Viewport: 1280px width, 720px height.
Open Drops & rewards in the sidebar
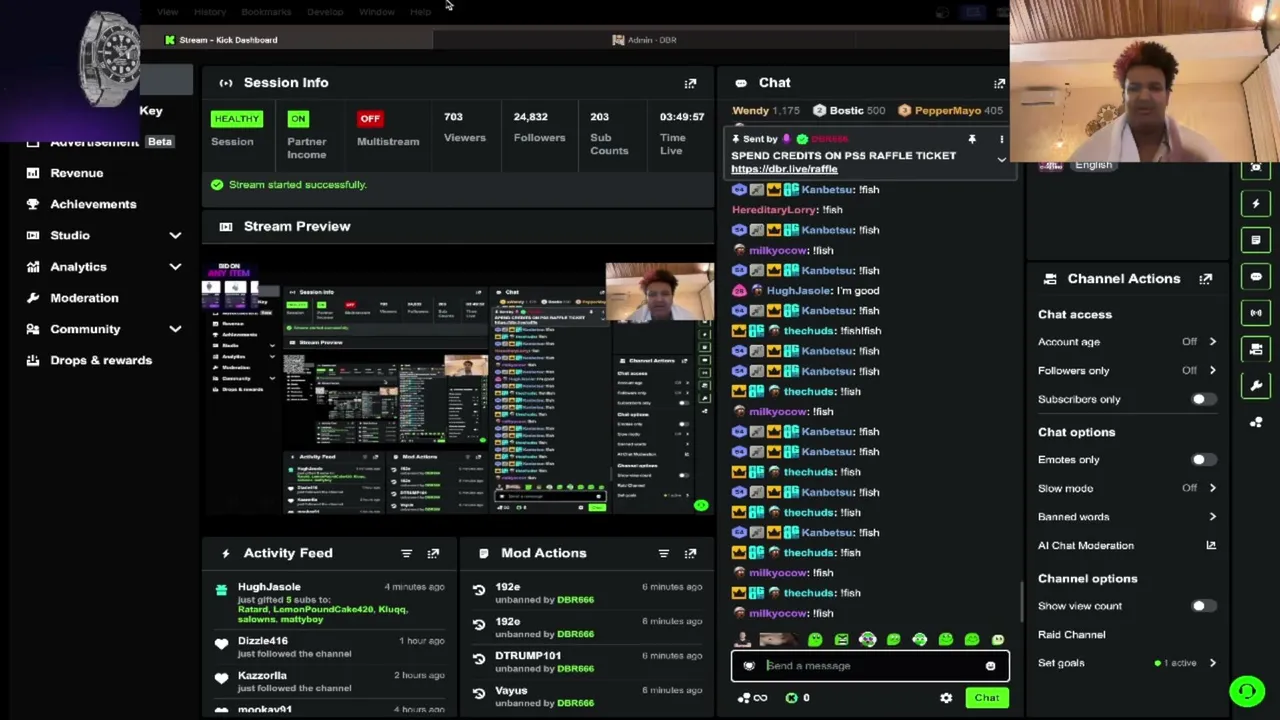(x=101, y=360)
